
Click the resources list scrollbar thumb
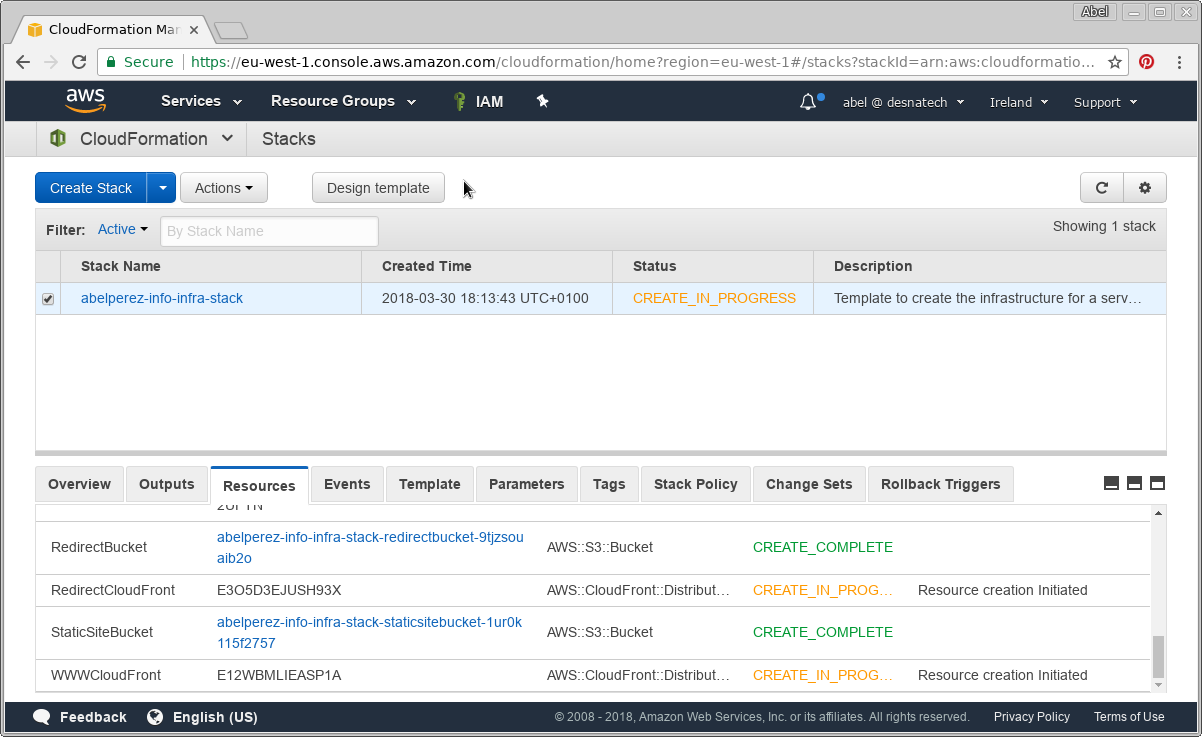click(1159, 657)
